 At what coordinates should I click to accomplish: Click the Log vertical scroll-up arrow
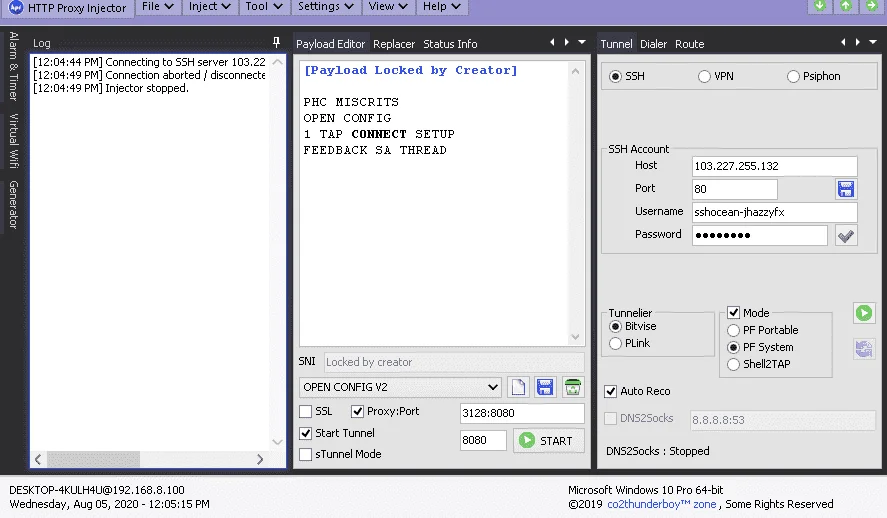pos(277,62)
